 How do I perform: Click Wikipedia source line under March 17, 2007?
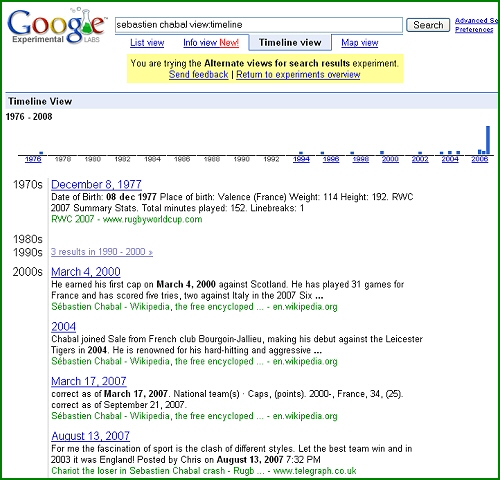[194, 416]
